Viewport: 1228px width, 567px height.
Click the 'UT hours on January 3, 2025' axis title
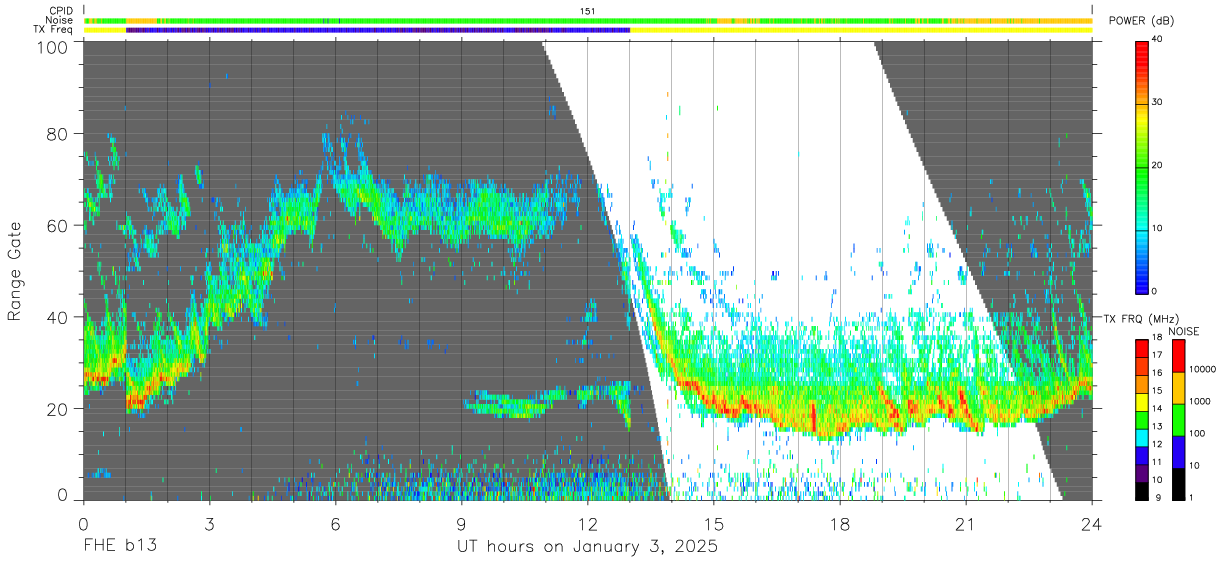tap(587, 547)
